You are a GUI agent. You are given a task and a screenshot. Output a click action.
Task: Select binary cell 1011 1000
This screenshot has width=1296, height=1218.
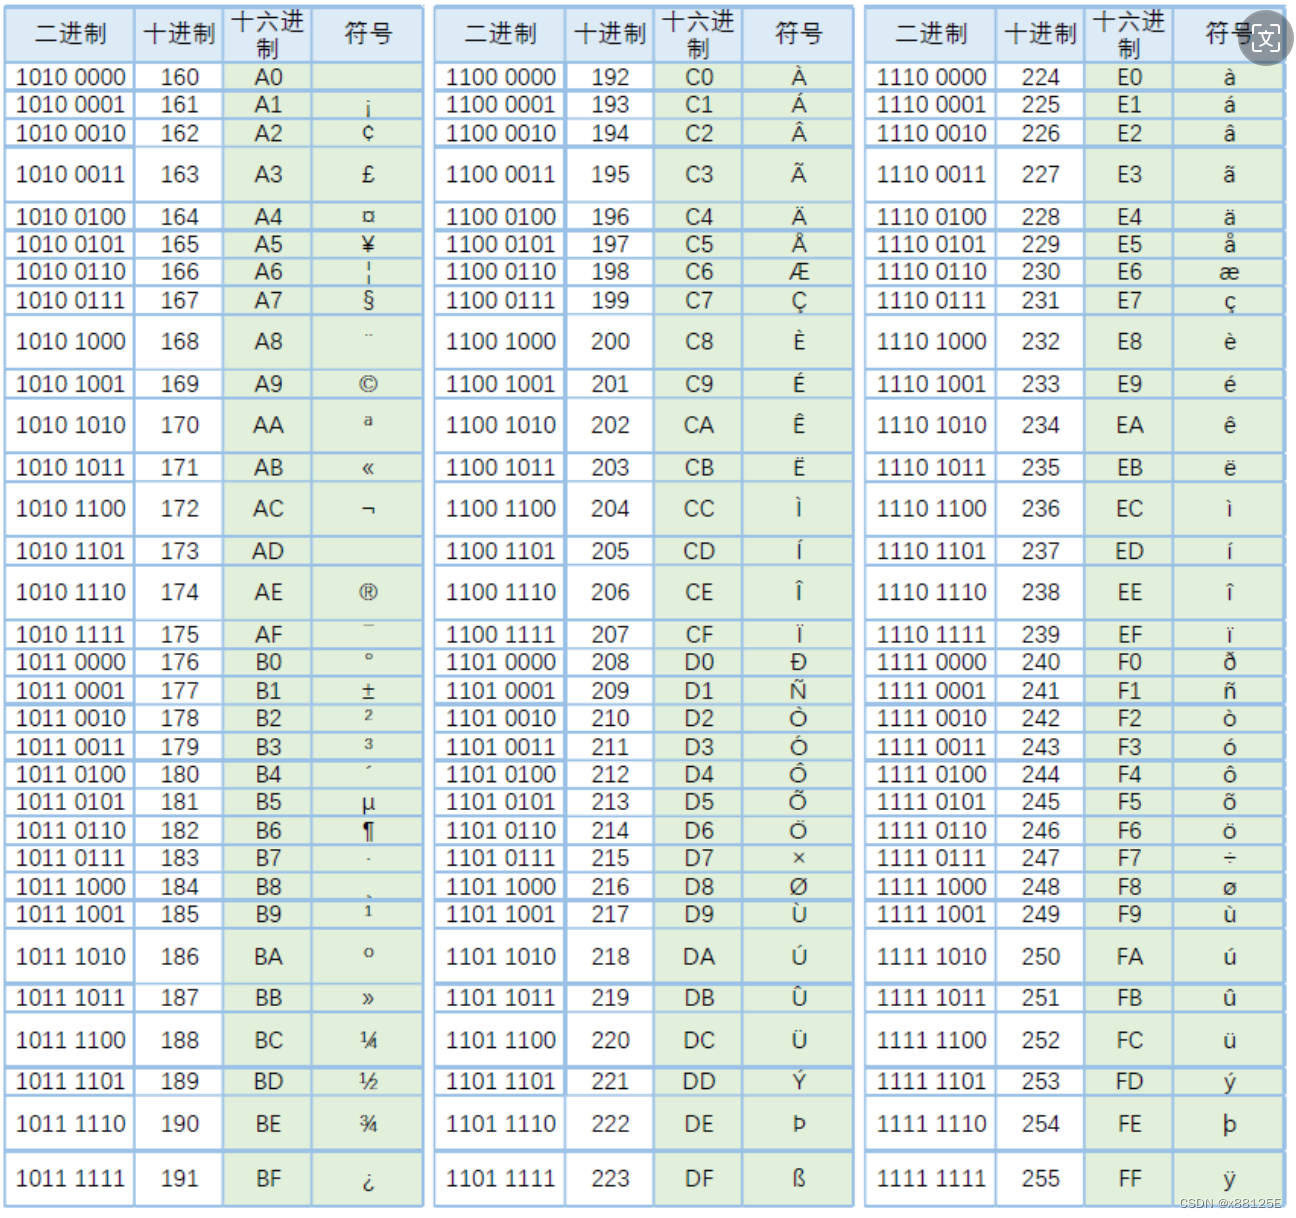click(70, 887)
